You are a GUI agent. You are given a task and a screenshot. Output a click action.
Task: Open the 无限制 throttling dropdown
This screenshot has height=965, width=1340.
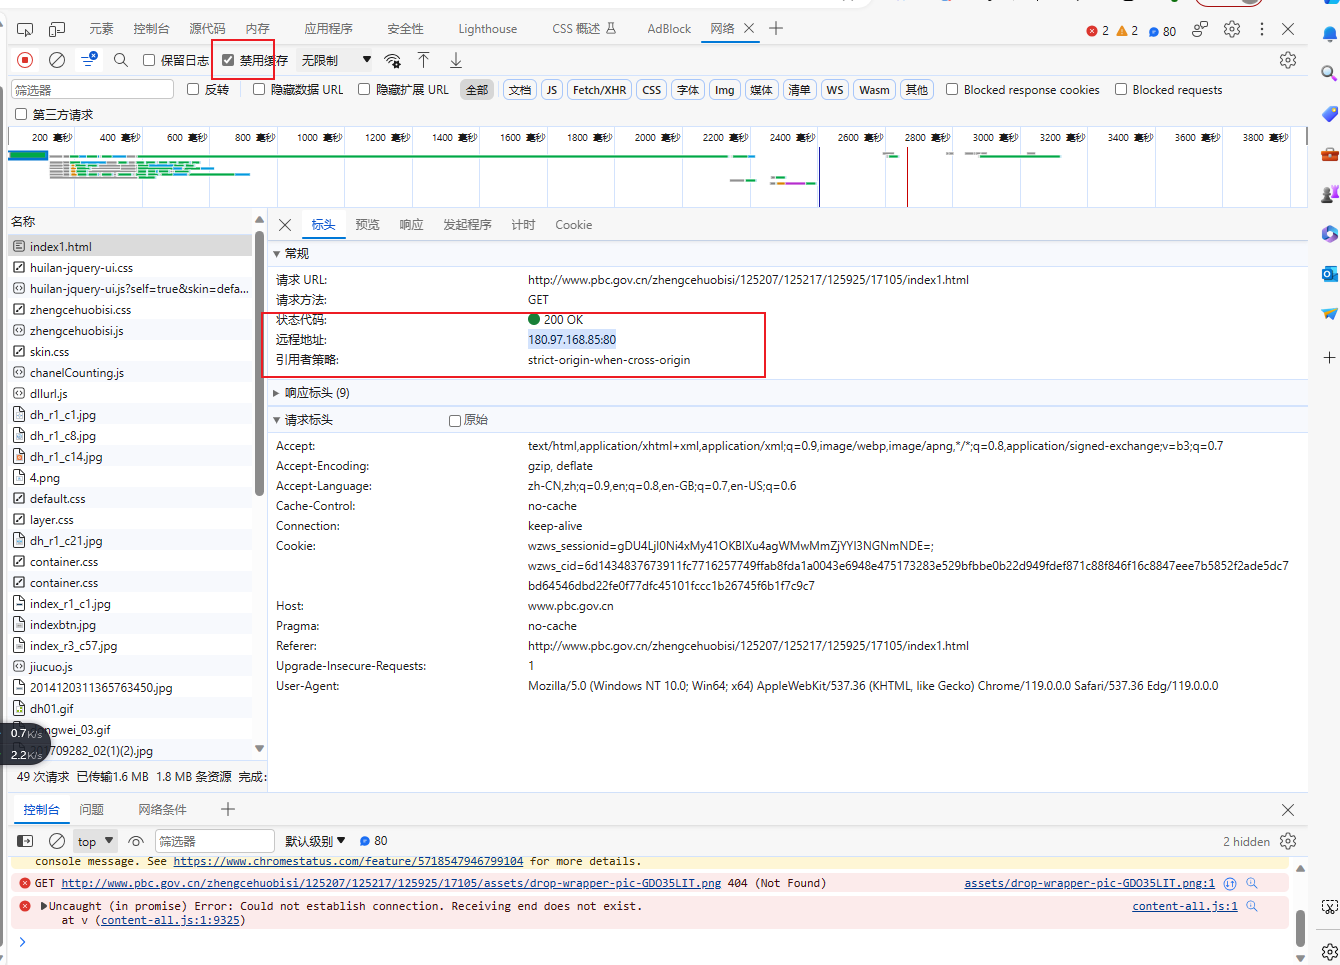click(336, 60)
